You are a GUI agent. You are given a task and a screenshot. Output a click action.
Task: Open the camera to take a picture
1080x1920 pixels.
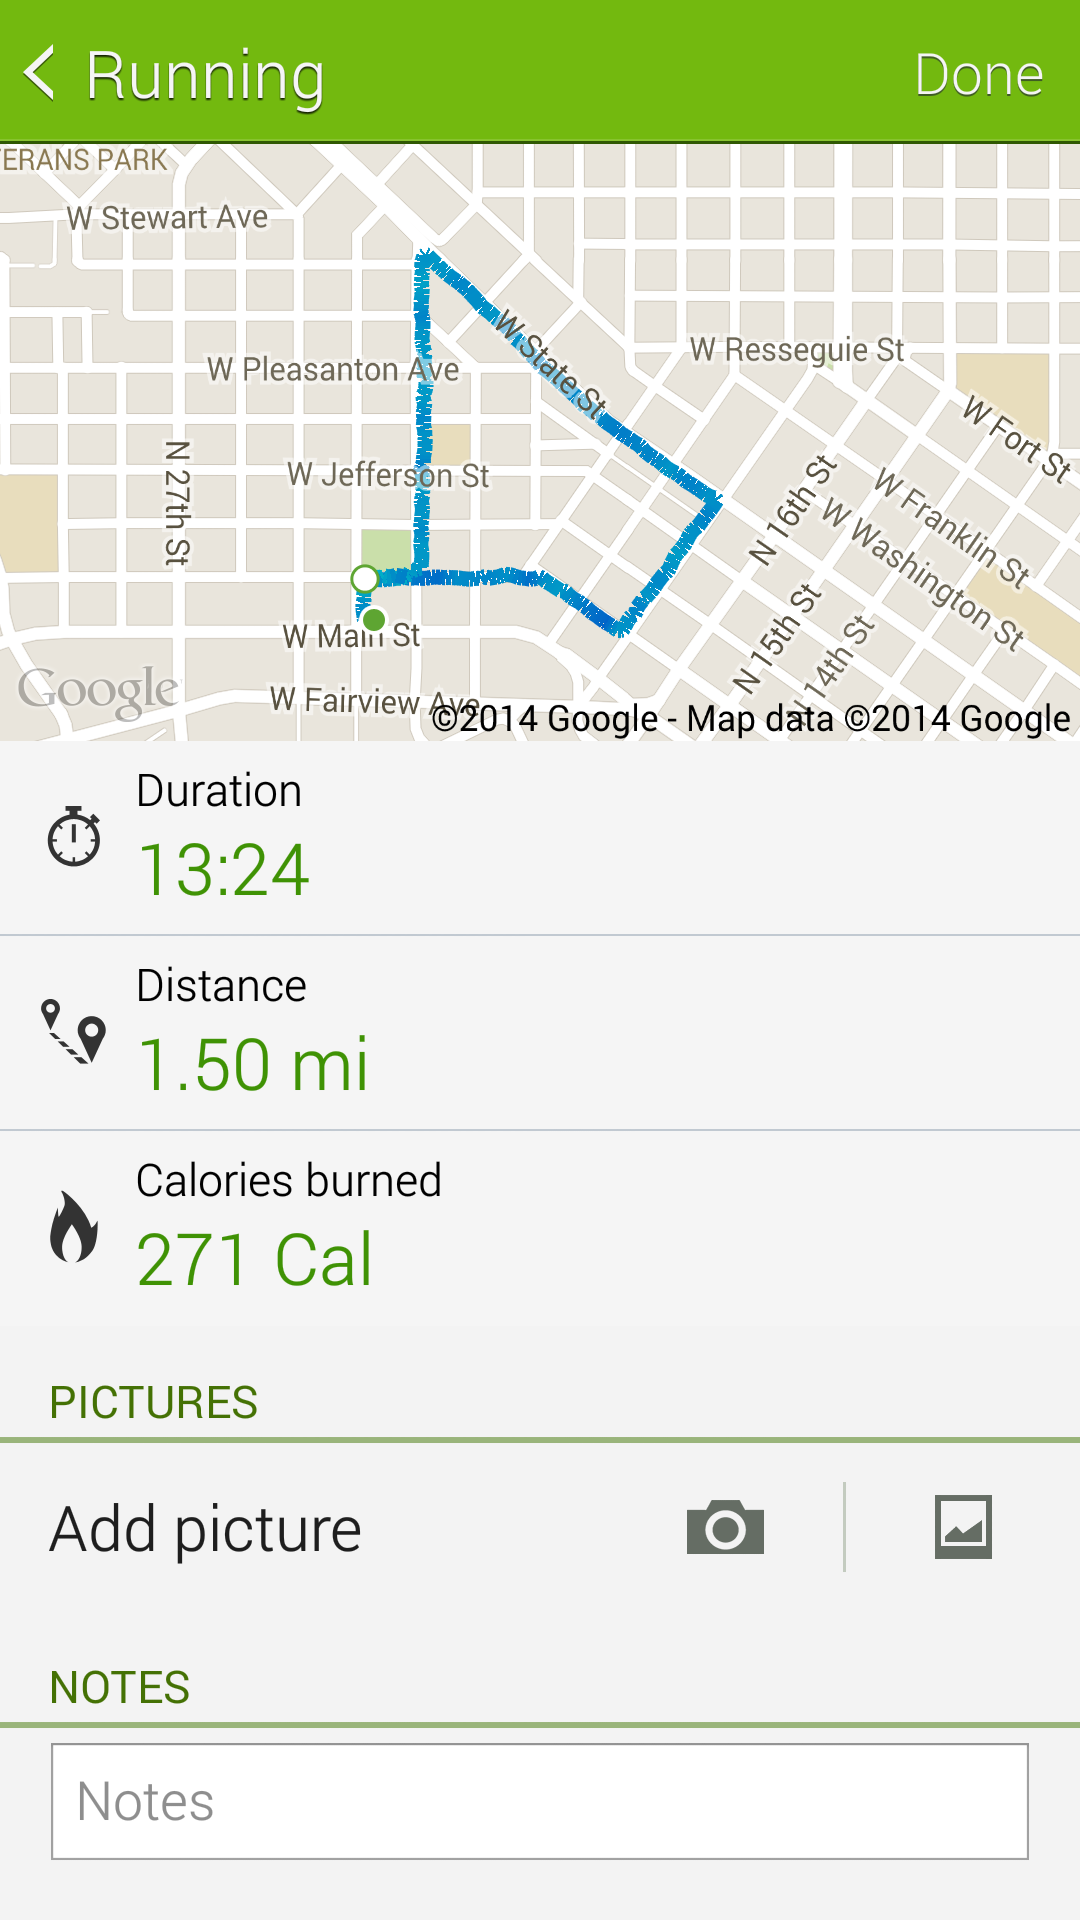point(725,1527)
